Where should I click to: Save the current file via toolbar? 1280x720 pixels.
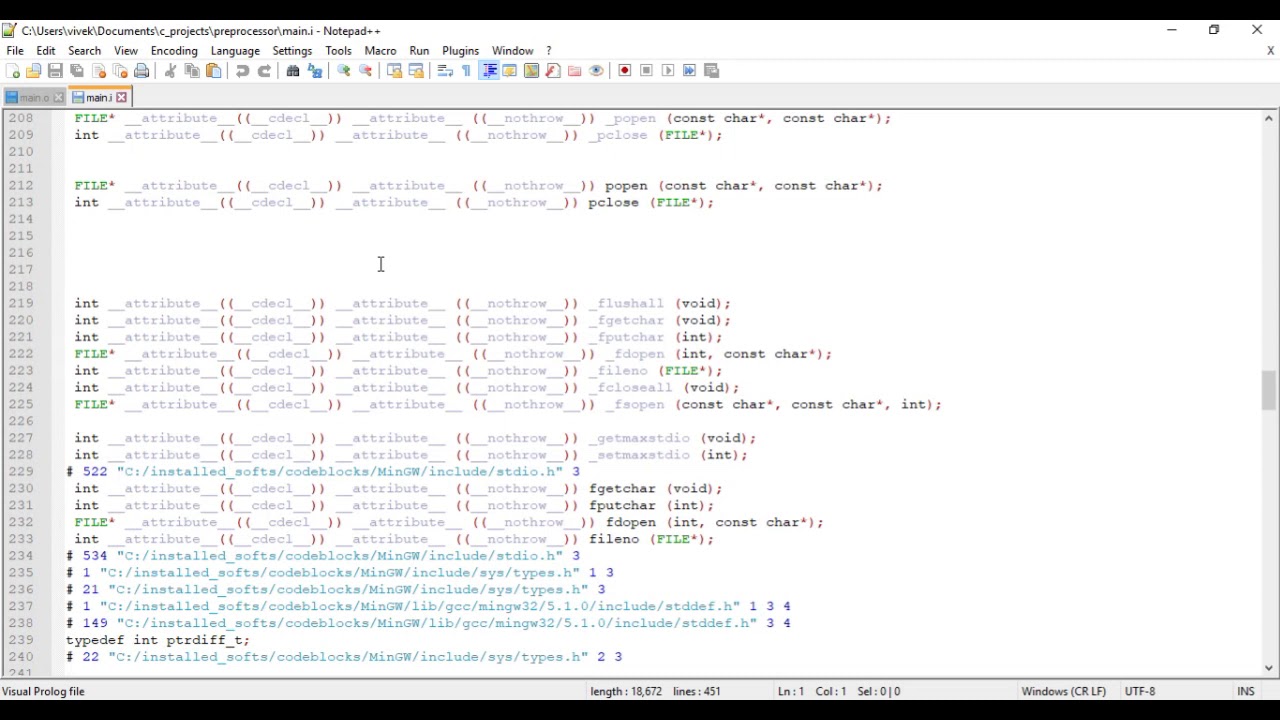(x=55, y=71)
